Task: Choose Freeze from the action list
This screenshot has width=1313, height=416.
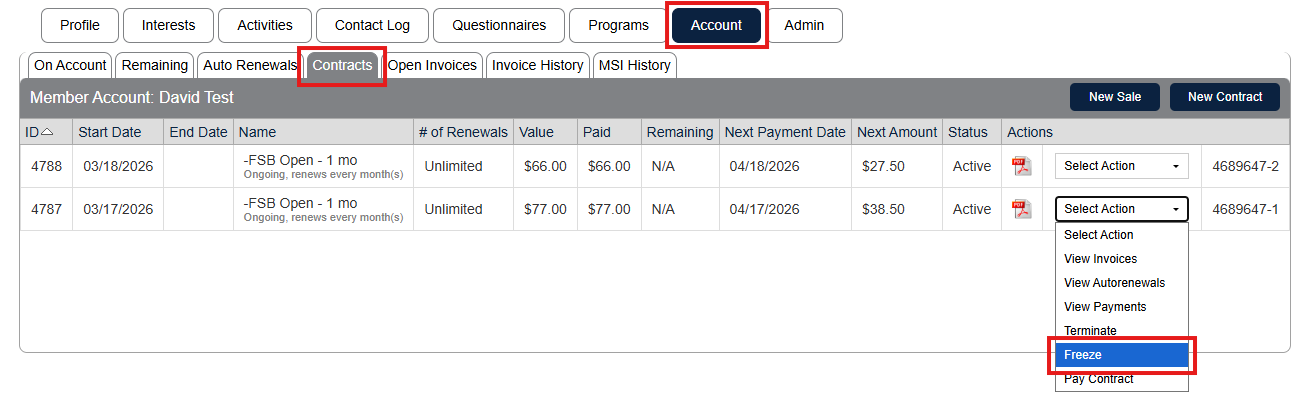Action: tap(1121, 355)
